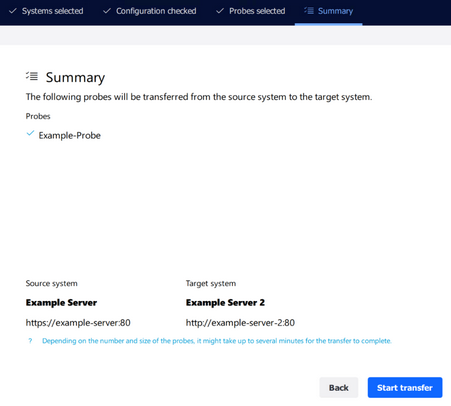Click list icon next to Summary heading

click(x=32, y=76)
